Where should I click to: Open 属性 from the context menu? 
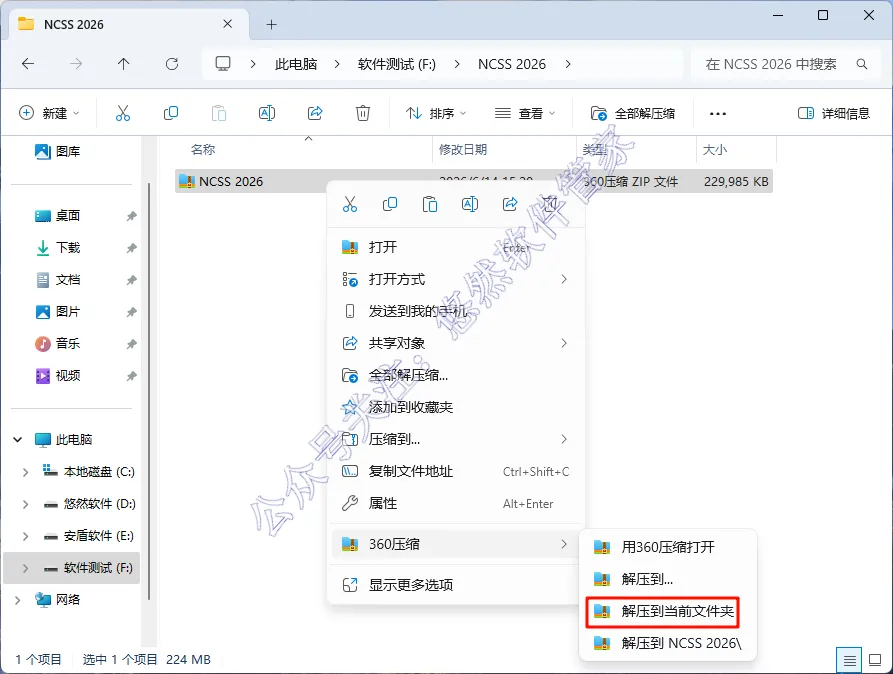coord(456,503)
